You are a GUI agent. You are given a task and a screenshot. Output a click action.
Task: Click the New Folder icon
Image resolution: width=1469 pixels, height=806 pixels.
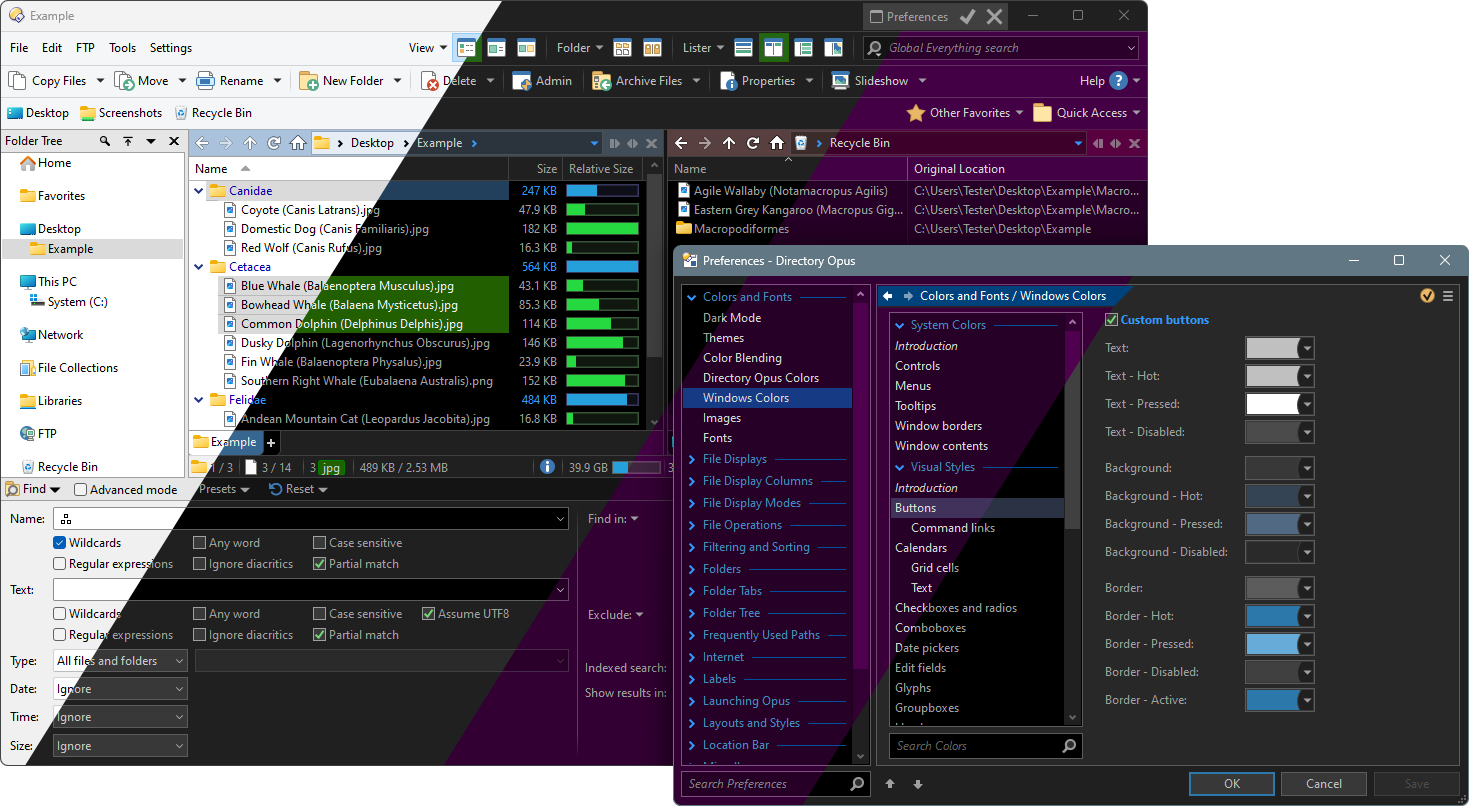(x=309, y=81)
